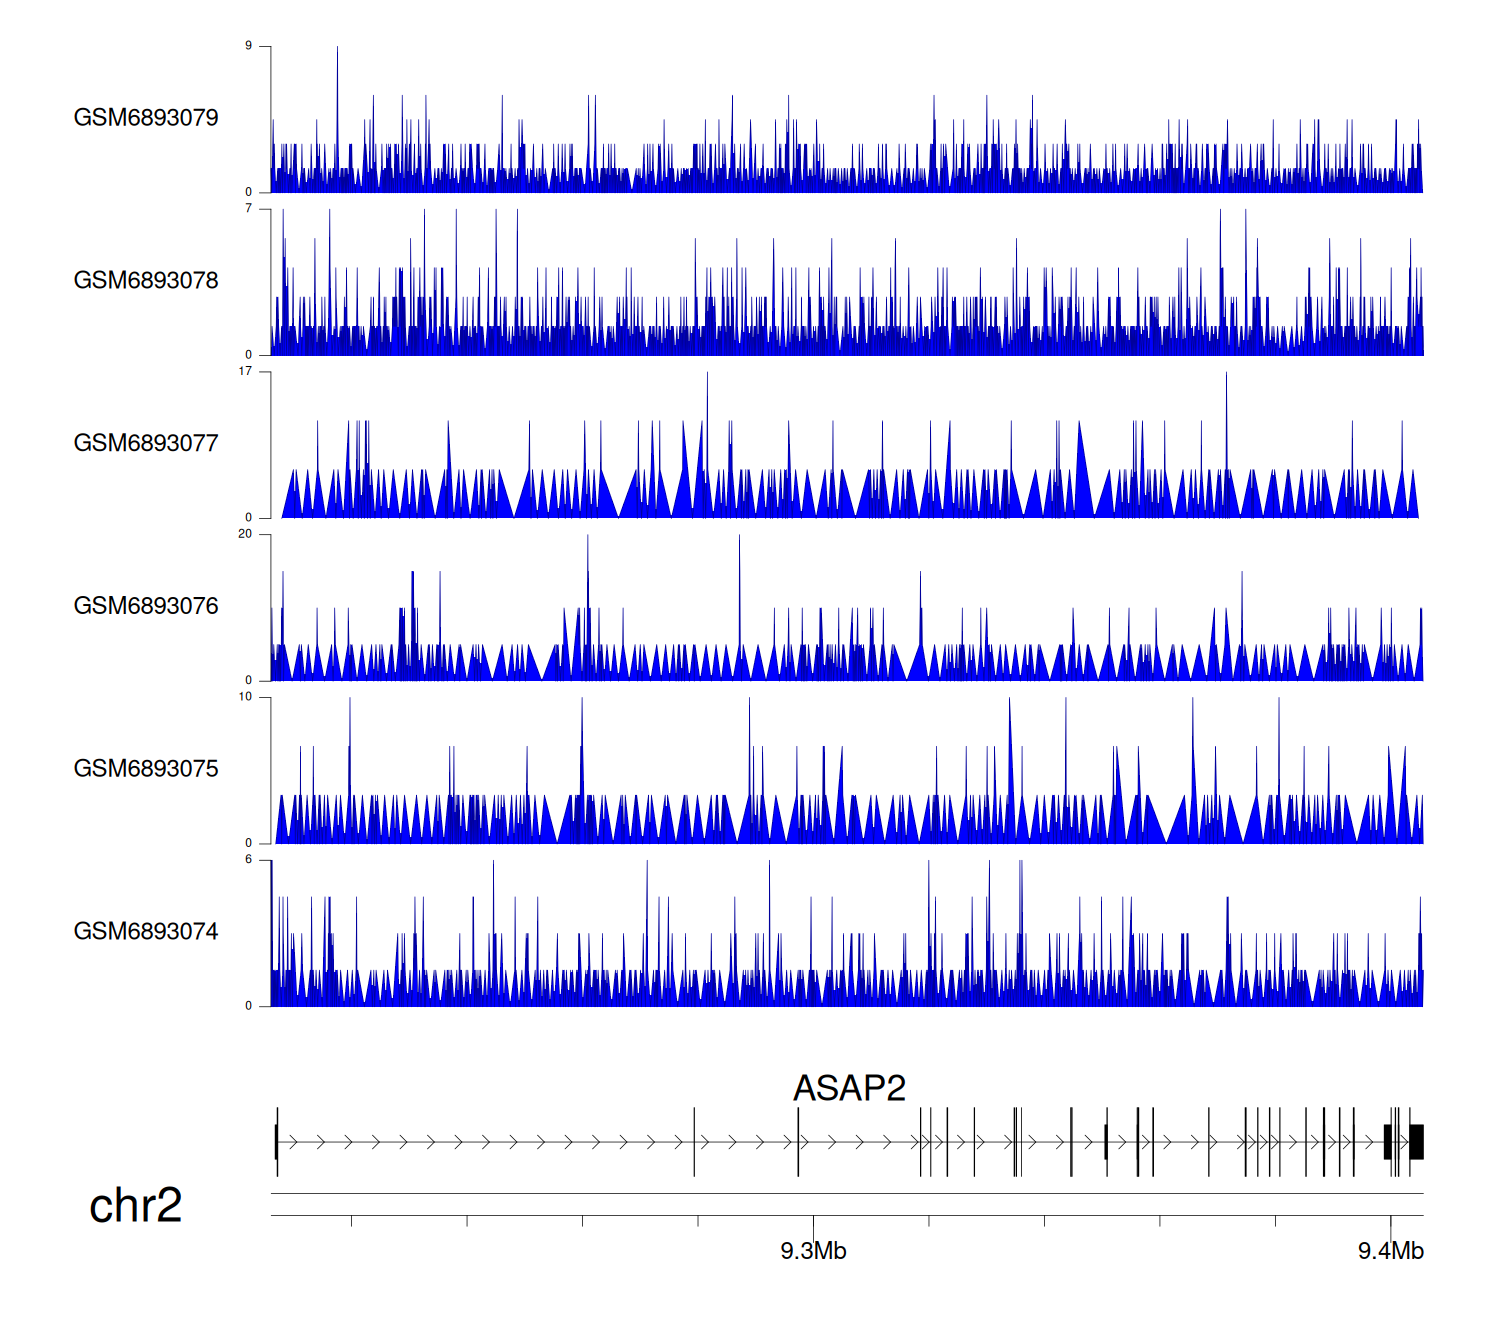The image size is (1500, 1320).
Task: Click the GSM6893077 track name
Action: [x=146, y=443]
